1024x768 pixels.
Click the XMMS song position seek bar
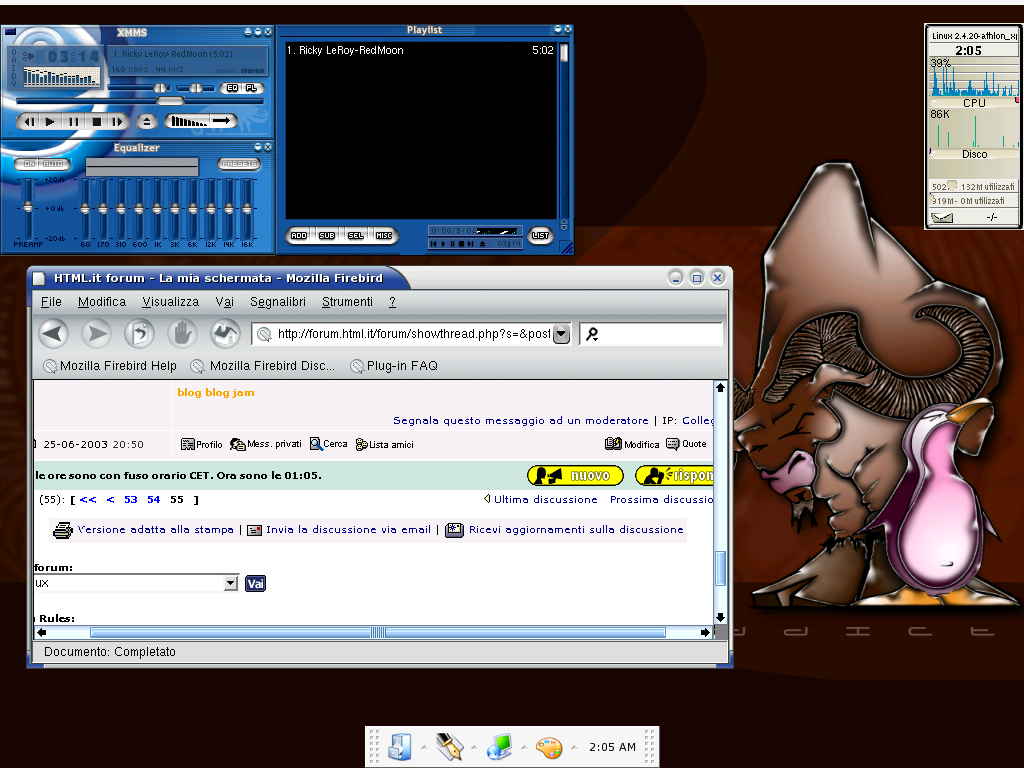pos(140,101)
